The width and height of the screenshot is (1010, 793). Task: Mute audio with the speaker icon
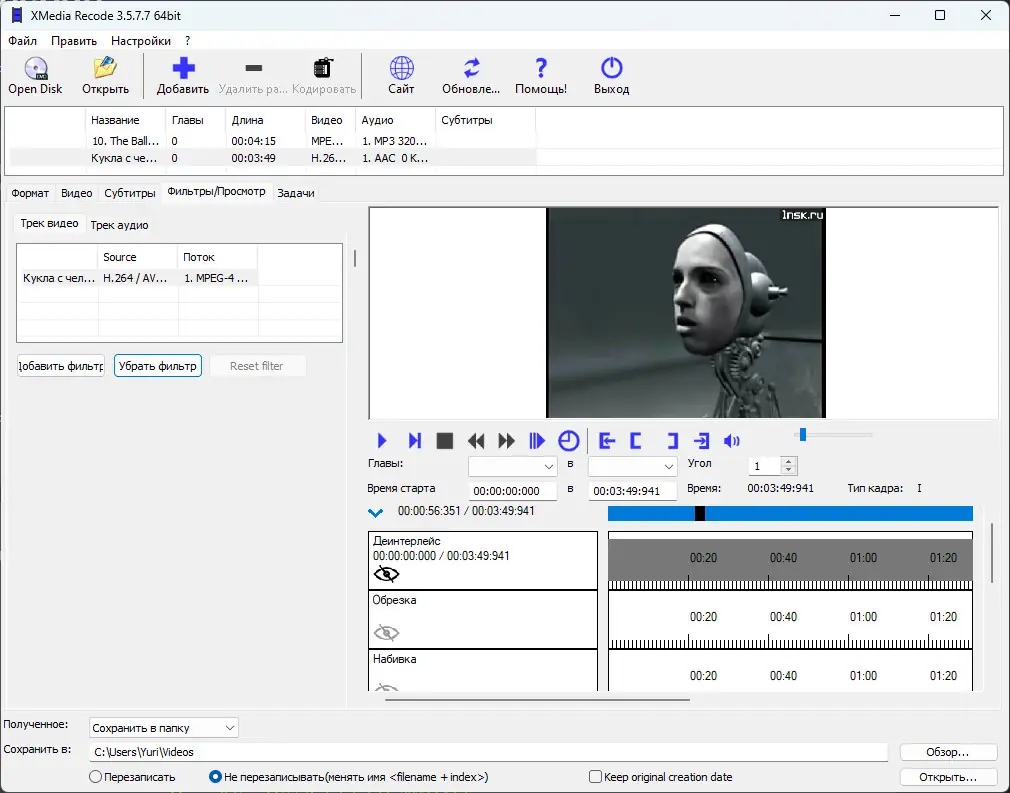click(732, 441)
